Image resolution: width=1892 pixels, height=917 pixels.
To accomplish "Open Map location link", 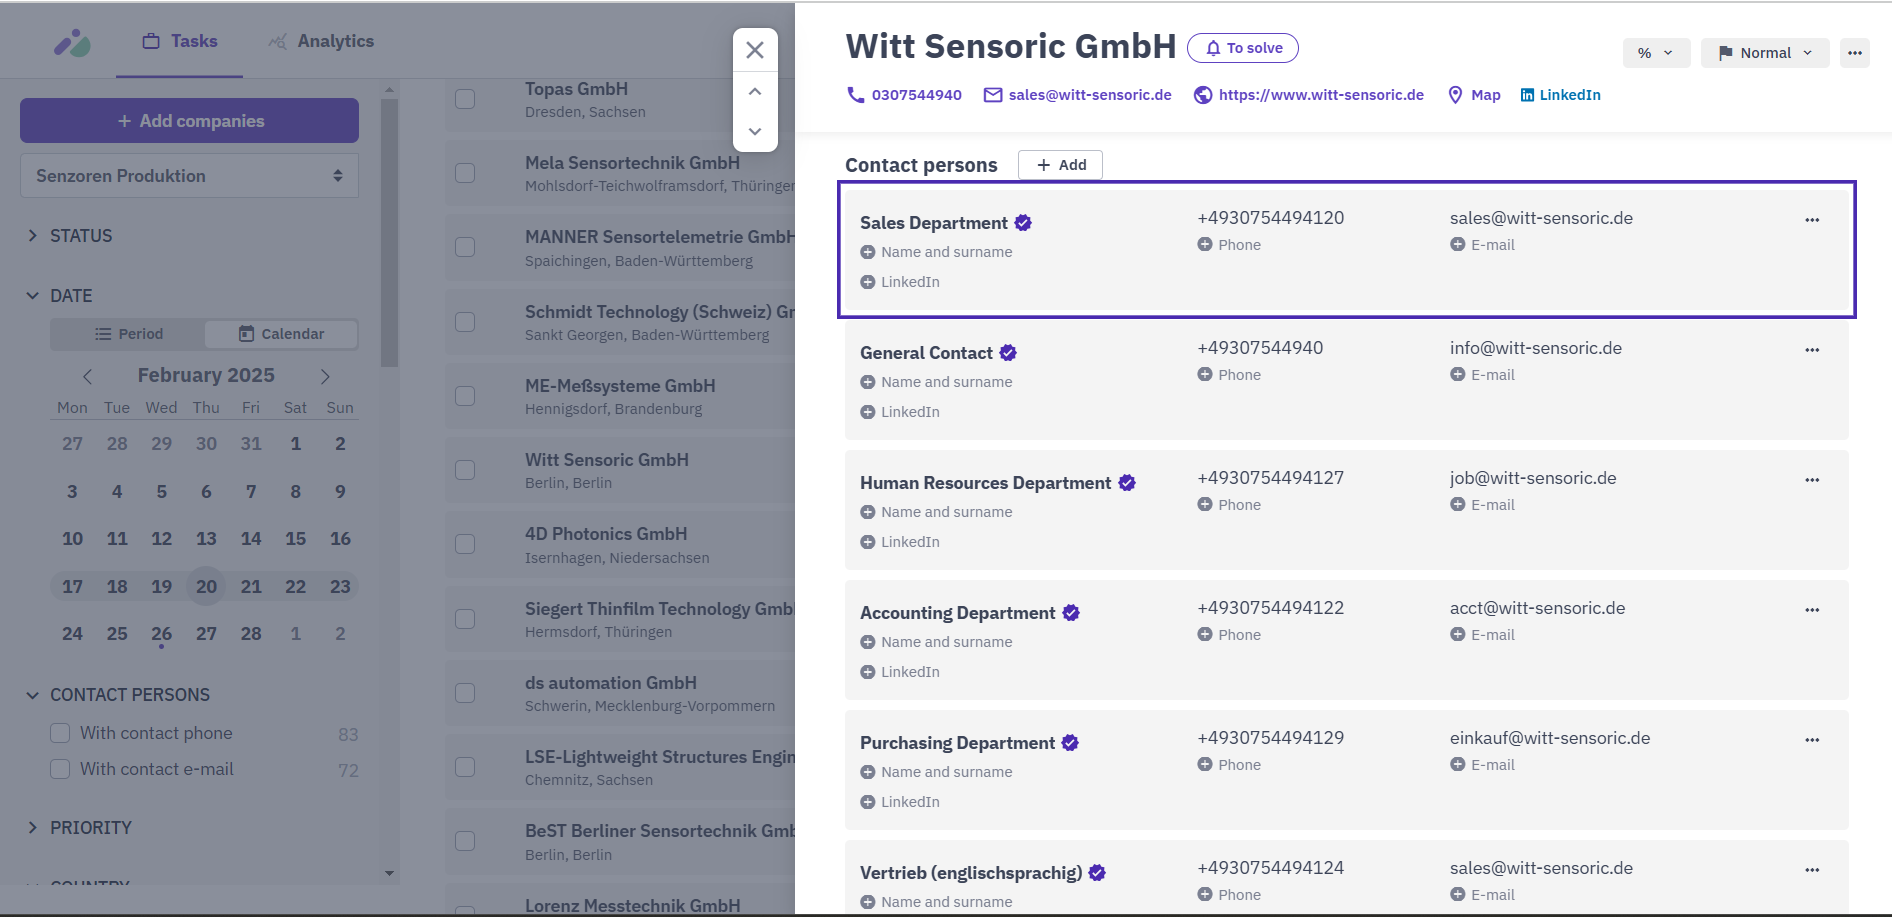I will 1474,95.
